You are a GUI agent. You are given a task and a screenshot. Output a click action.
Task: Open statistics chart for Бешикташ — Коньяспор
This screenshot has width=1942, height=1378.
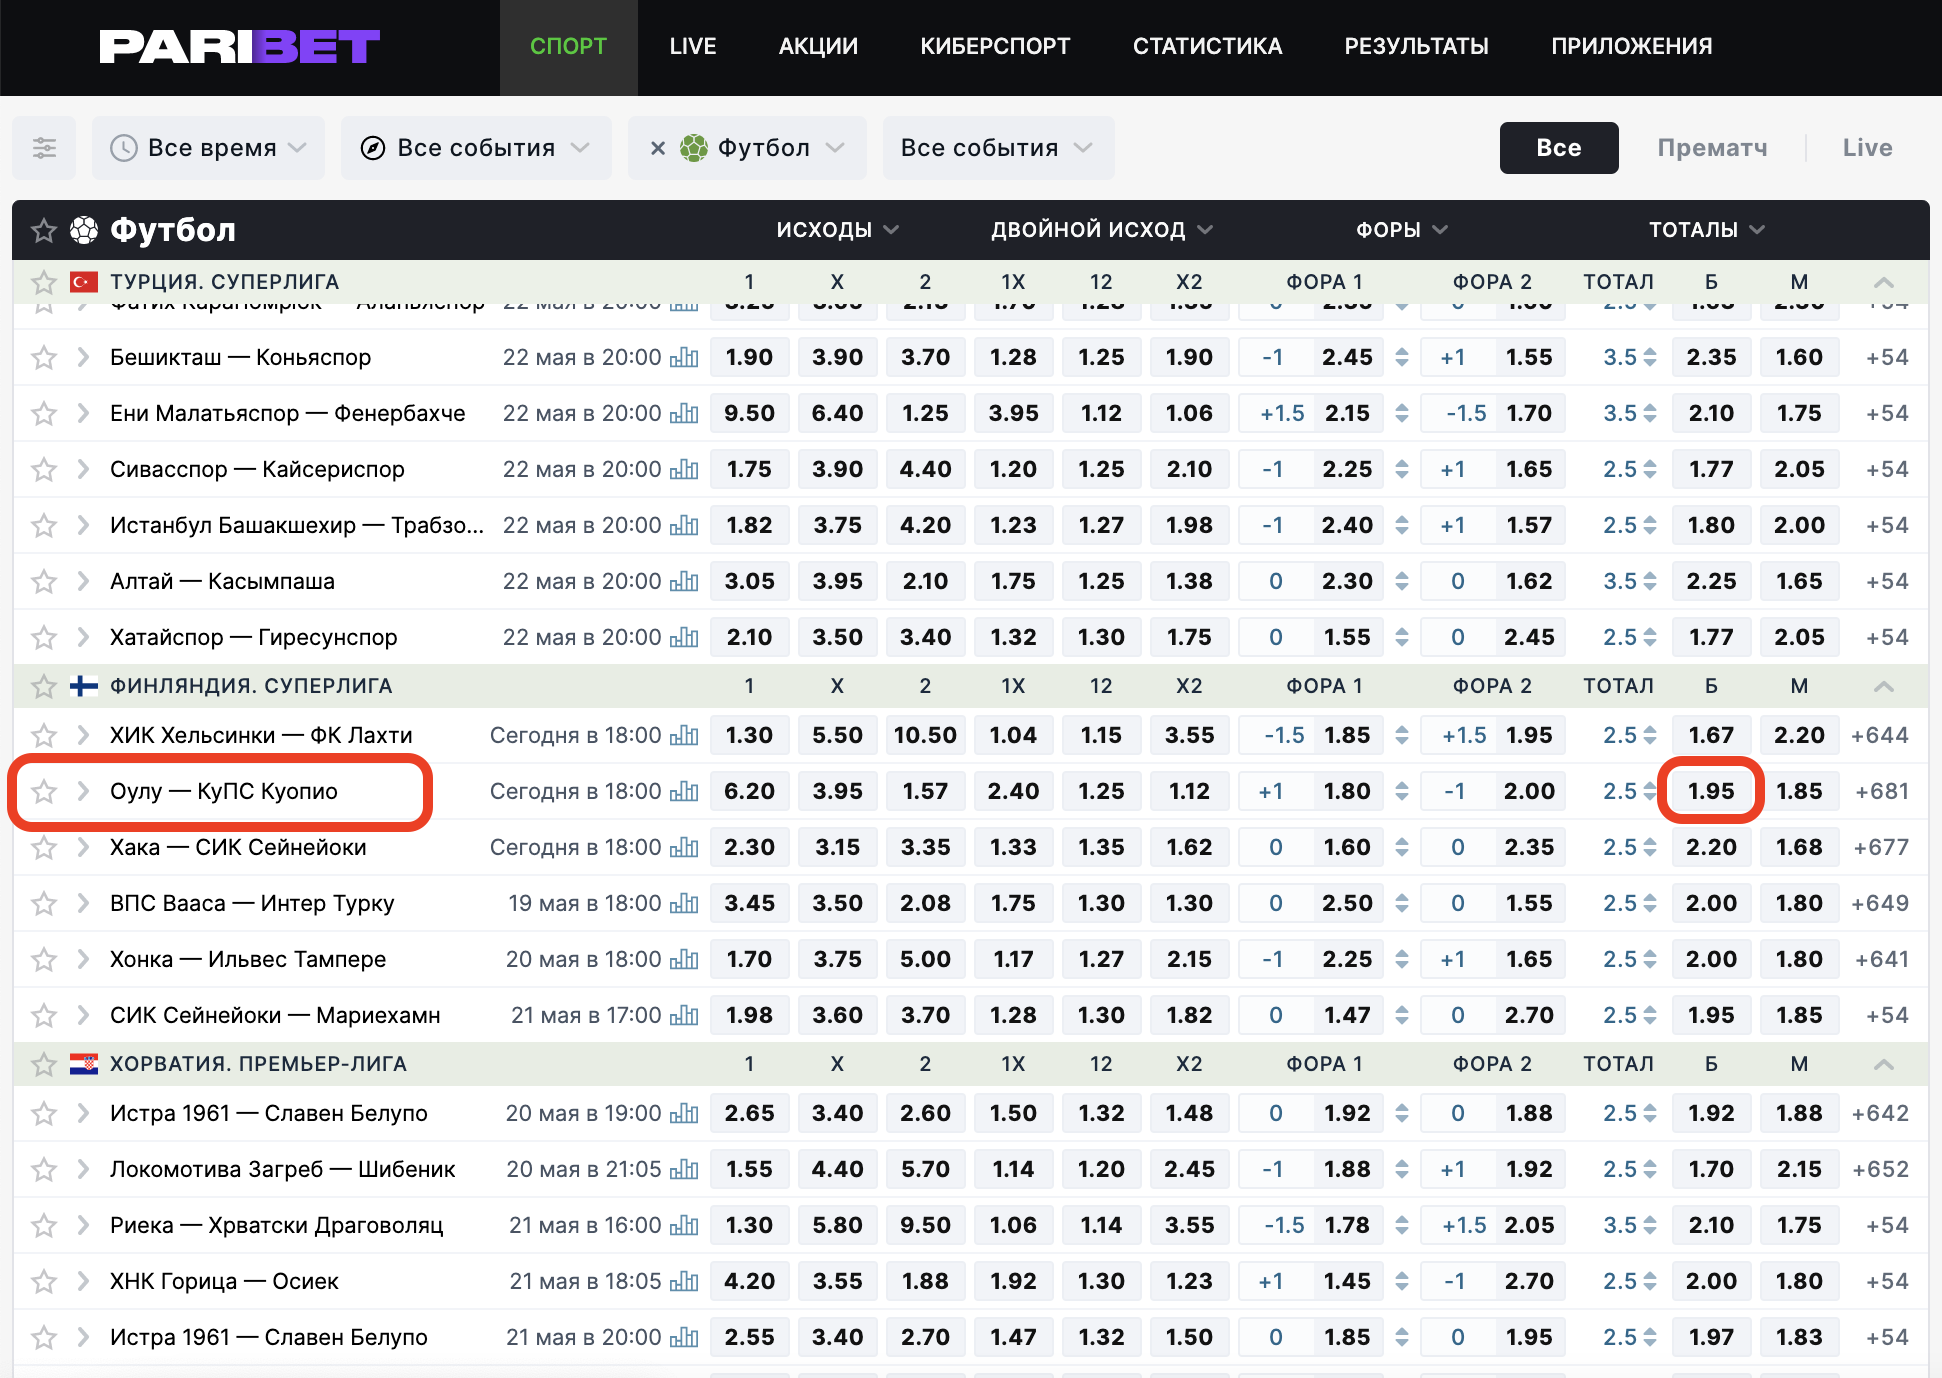pos(684,357)
